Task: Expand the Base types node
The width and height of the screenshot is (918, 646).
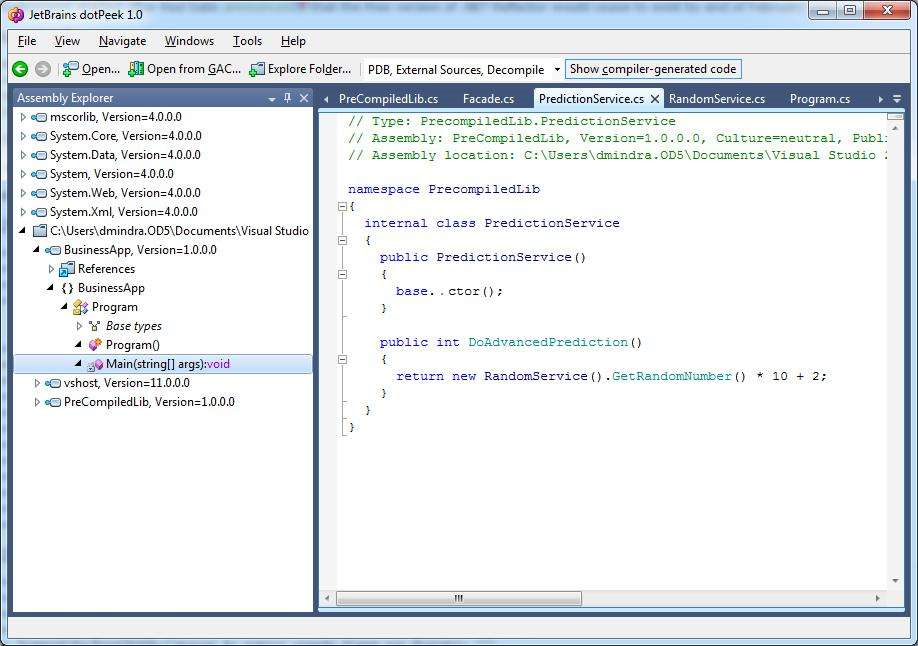Action: 79,326
